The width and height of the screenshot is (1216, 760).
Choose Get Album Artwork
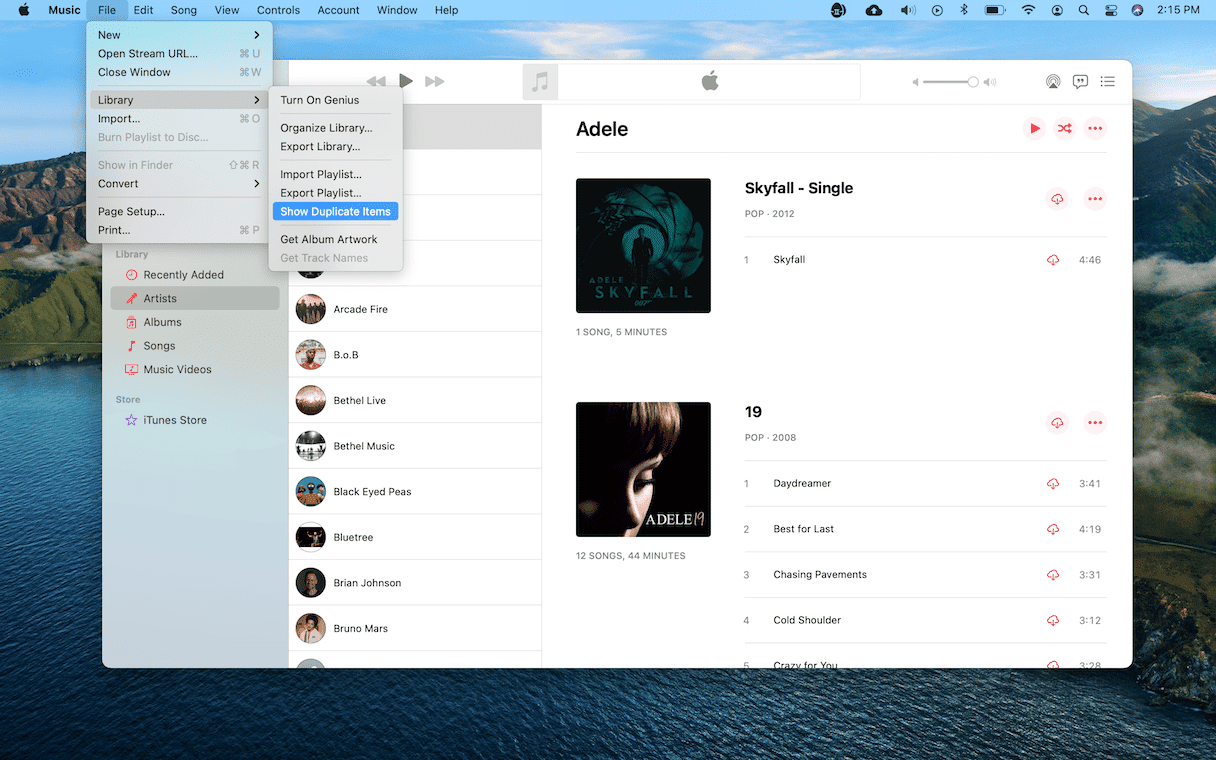[336, 240]
